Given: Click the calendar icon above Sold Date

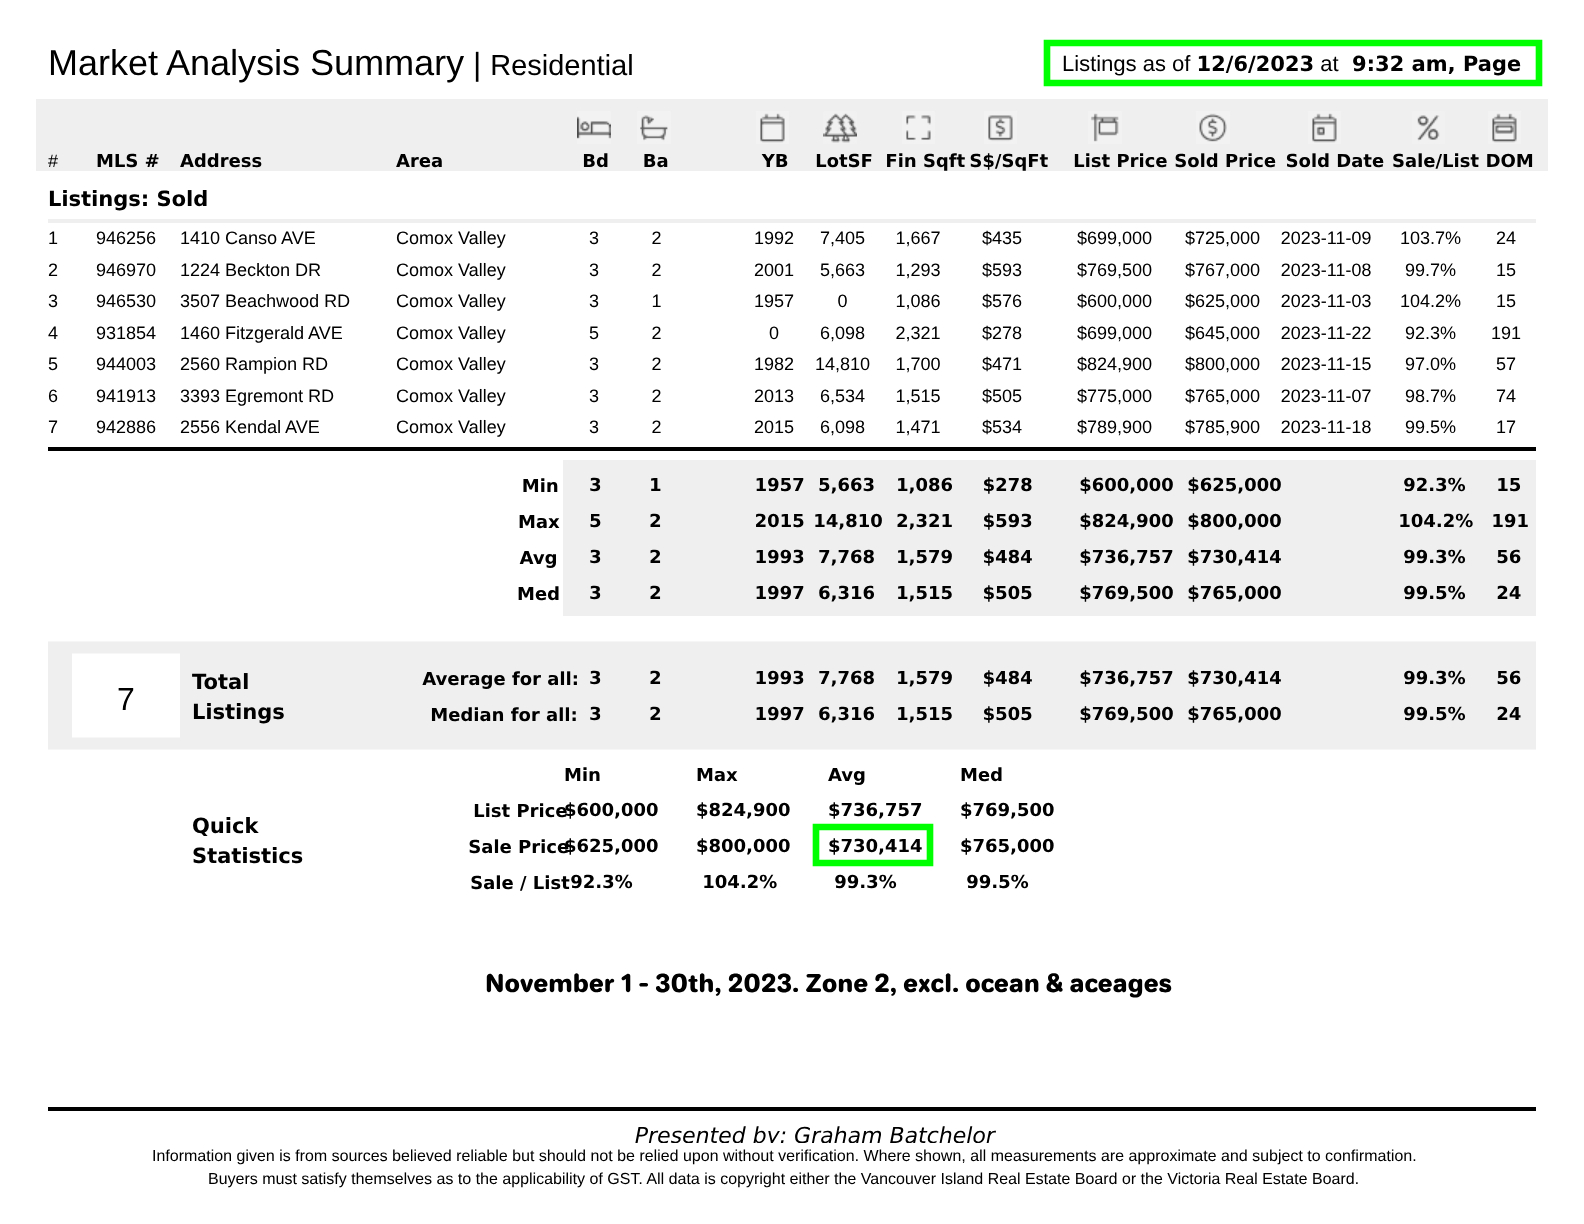Looking at the screenshot, I should pos(1324,128).
